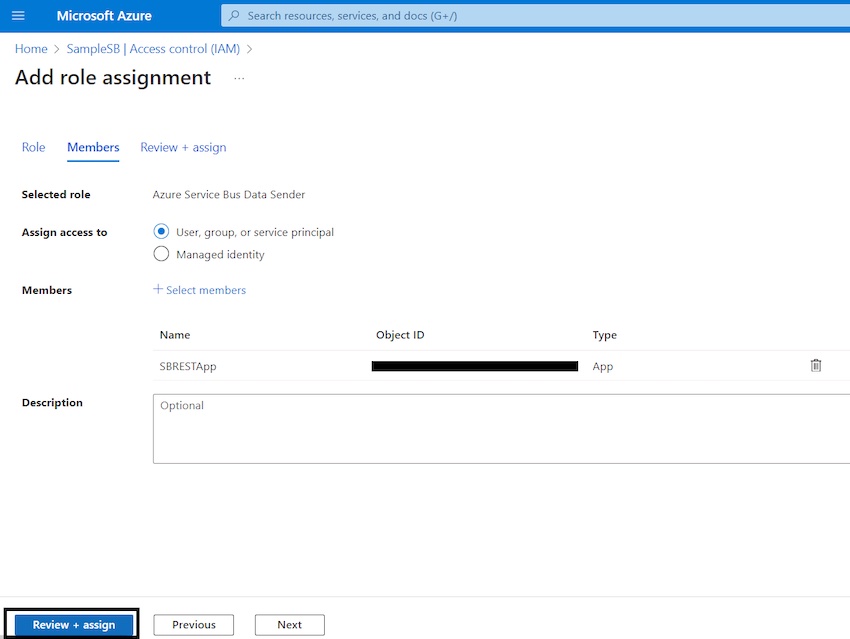Screen dimensions: 850x639
Task: Switch to the Role tab
Action: point(33,147)
